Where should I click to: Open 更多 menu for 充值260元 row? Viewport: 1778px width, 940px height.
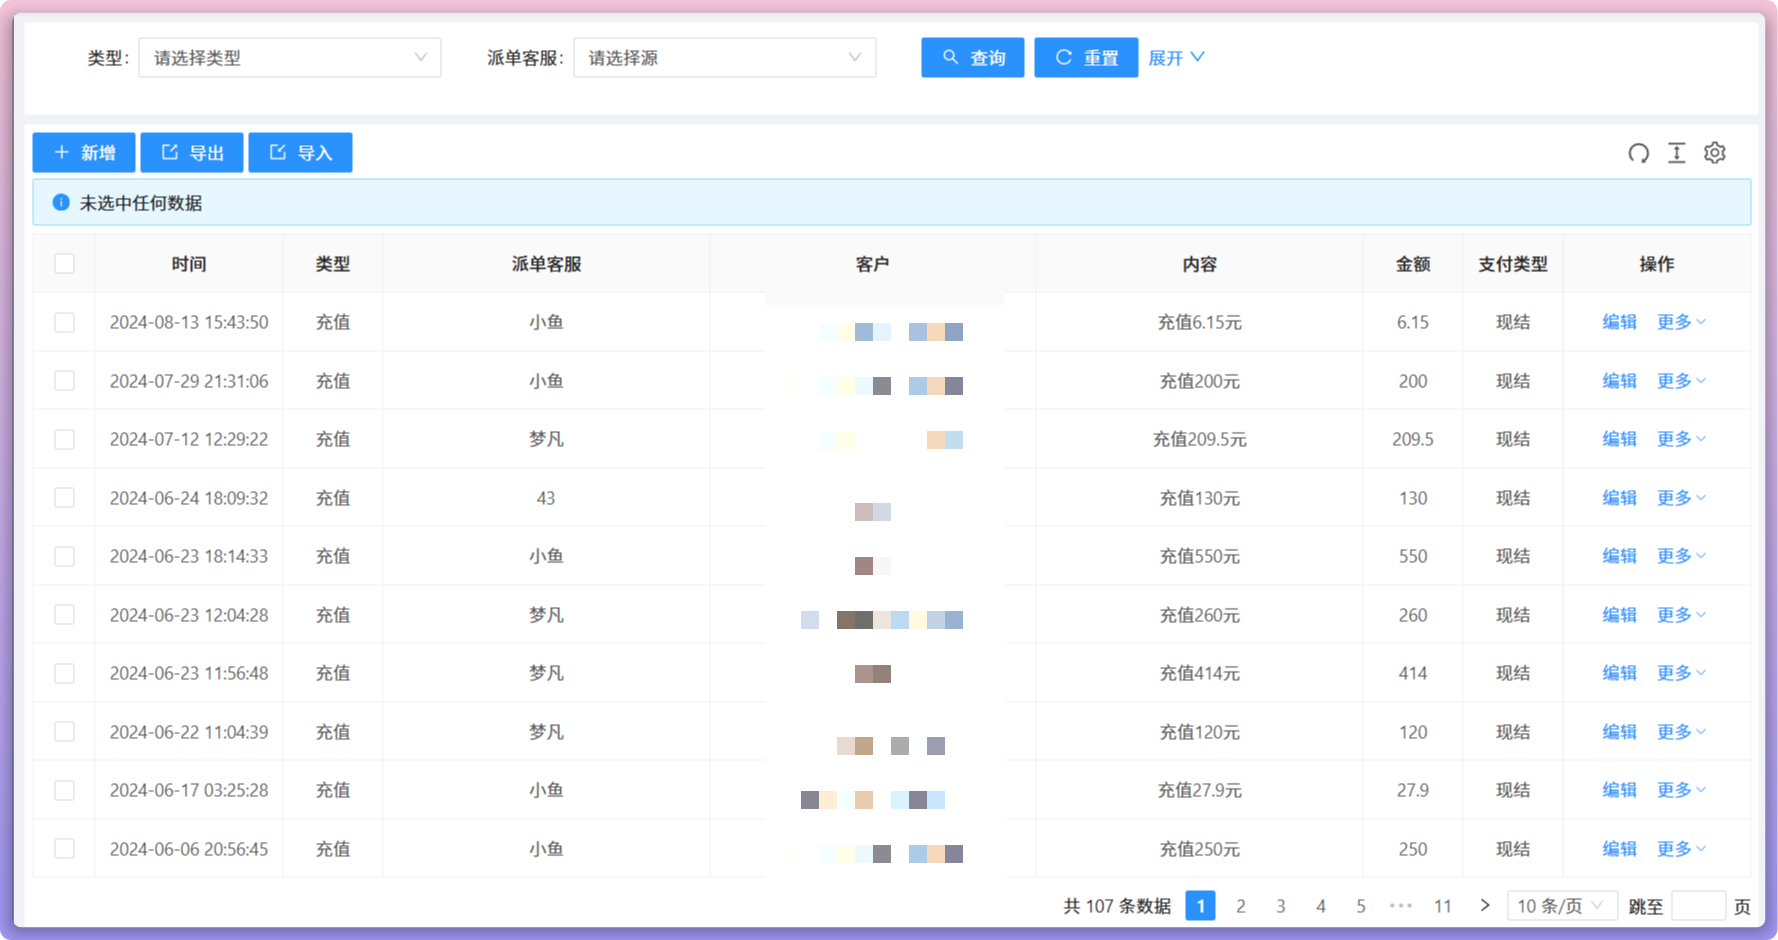click(x=1681, y=615)
